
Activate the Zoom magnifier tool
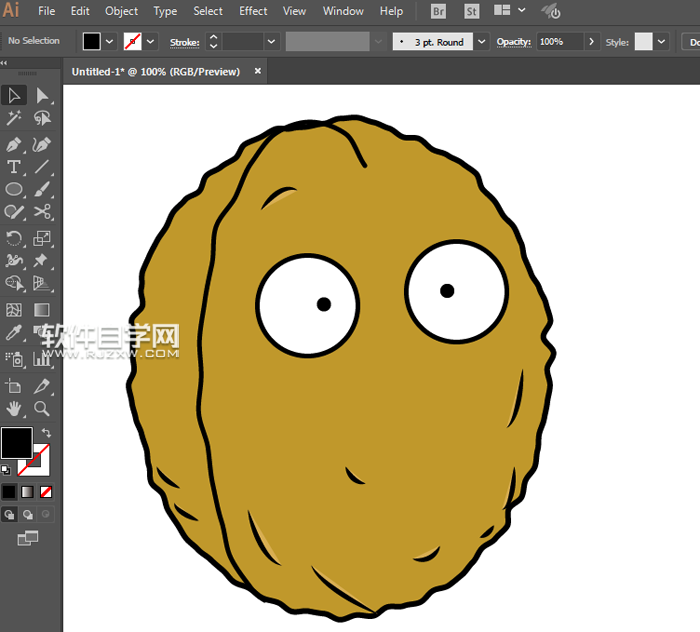point(42,408)
